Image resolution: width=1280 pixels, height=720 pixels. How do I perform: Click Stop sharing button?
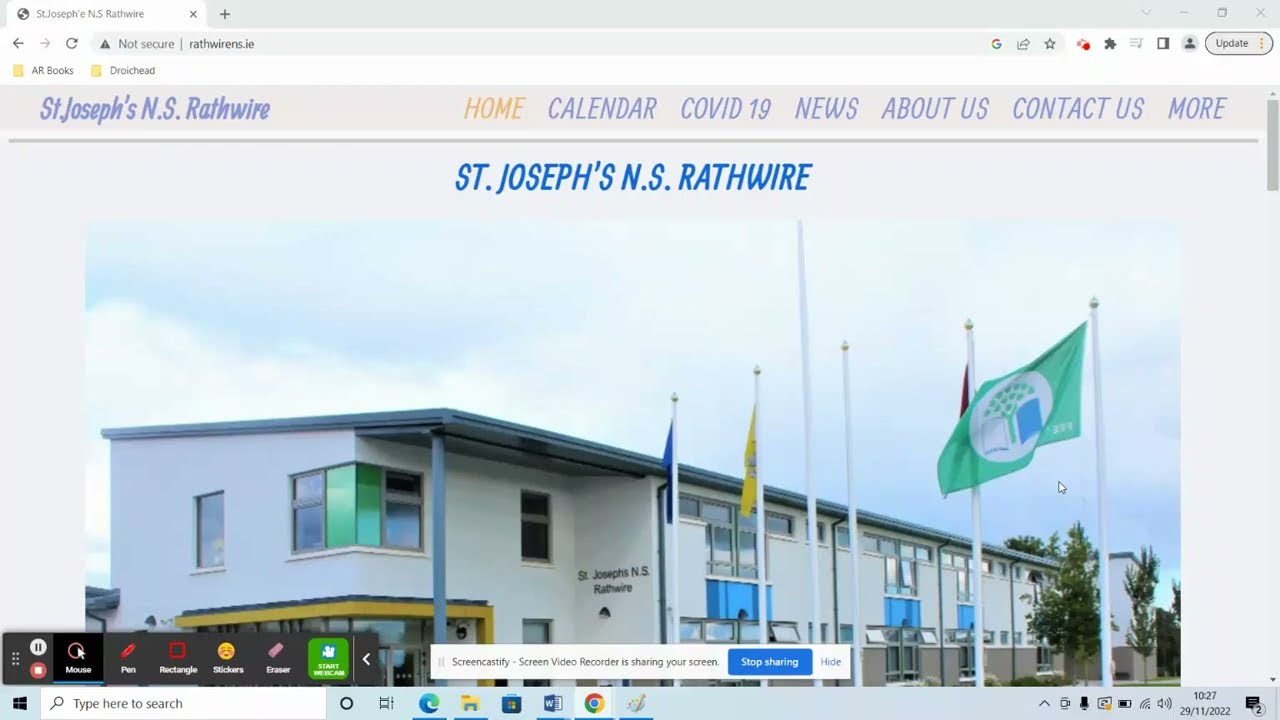pos(769,662)
